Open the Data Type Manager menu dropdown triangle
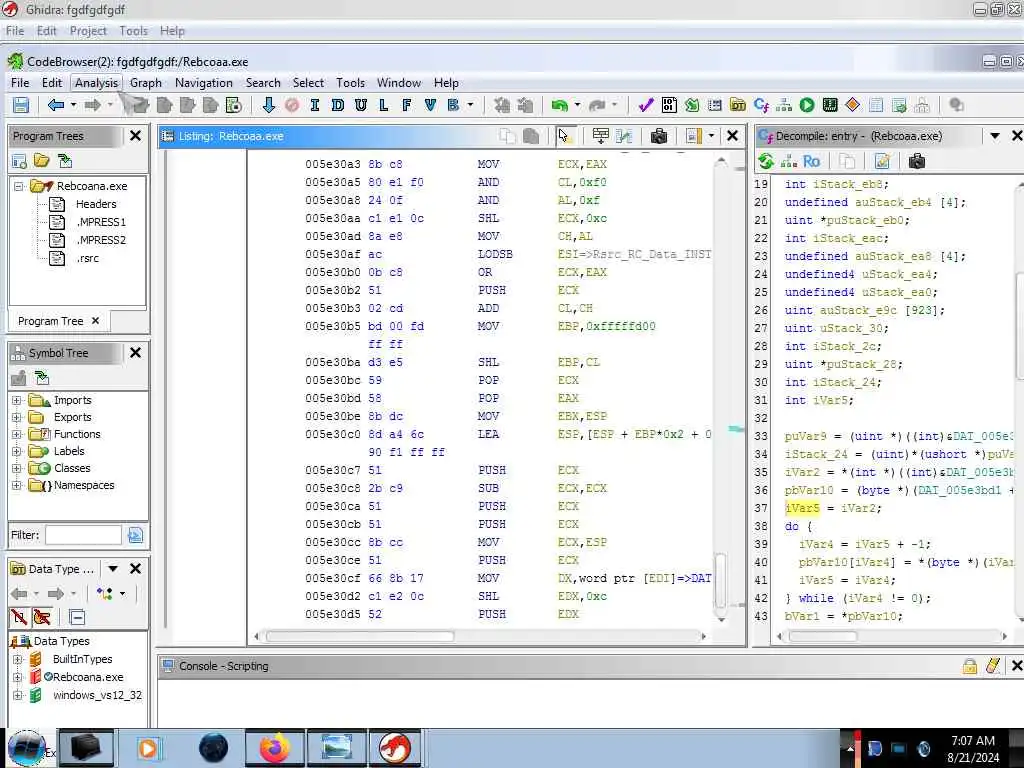This screenshot has height=768, width=1024. pyautogui.click(x=112, y=569)
